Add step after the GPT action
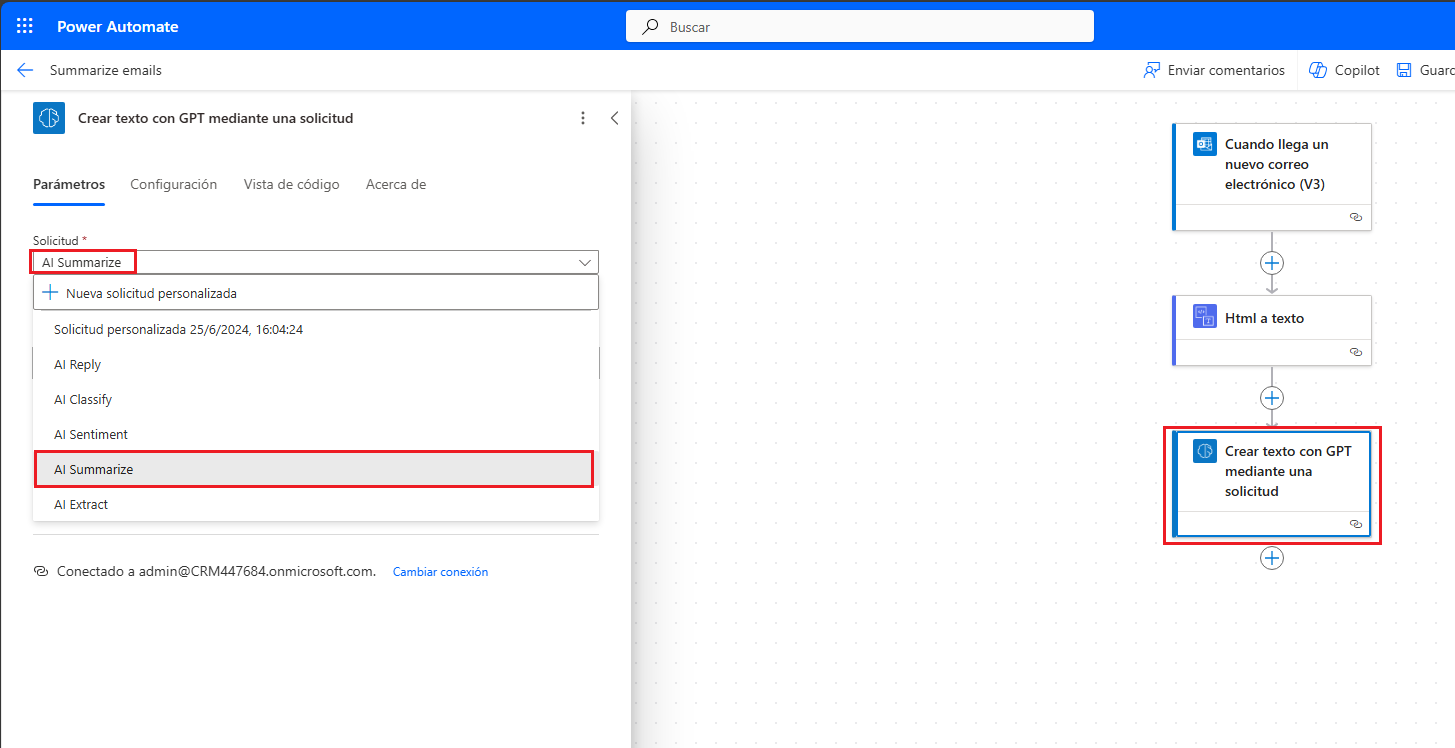The height and width of the screenshot is (748, 1455). [x=1272, y=558]
